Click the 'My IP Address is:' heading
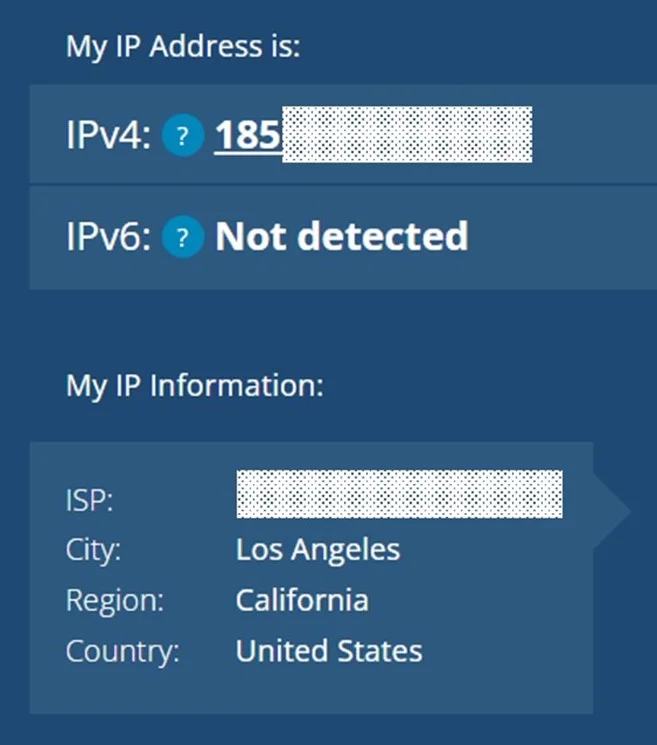657x745 pixels. [x=183, y=47]
